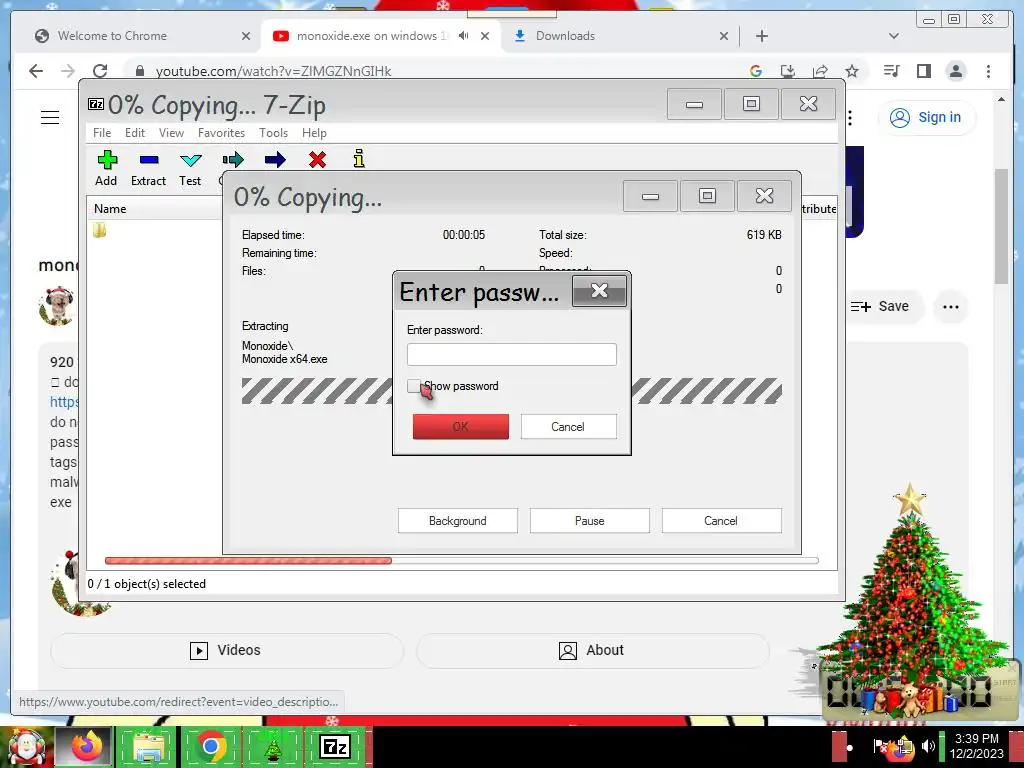This screenshot has height=768, width=1024.
Task: Select the folder icon in the 7-Zip file list
Action: [x=99, y=230]
